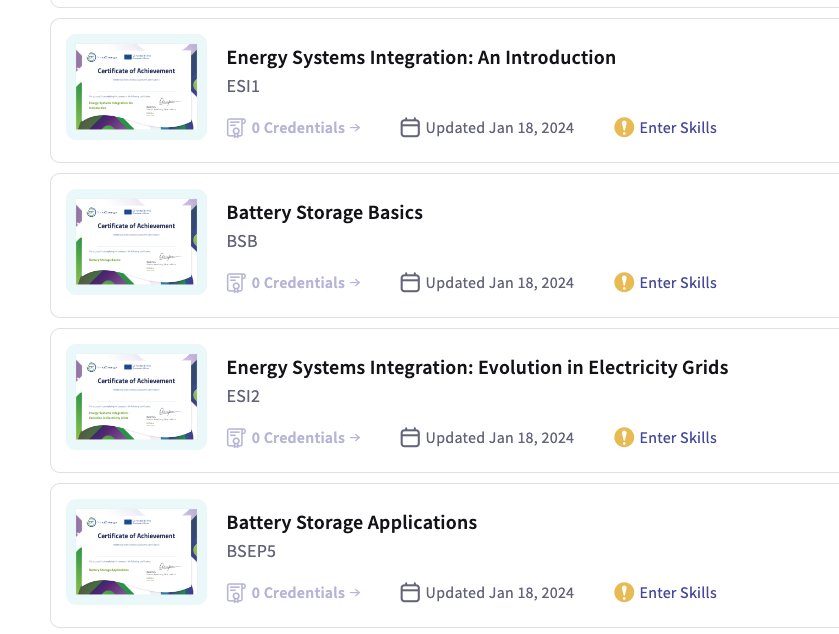Click the calendar icon in Battery Storage Basics row

click(410, 282)
